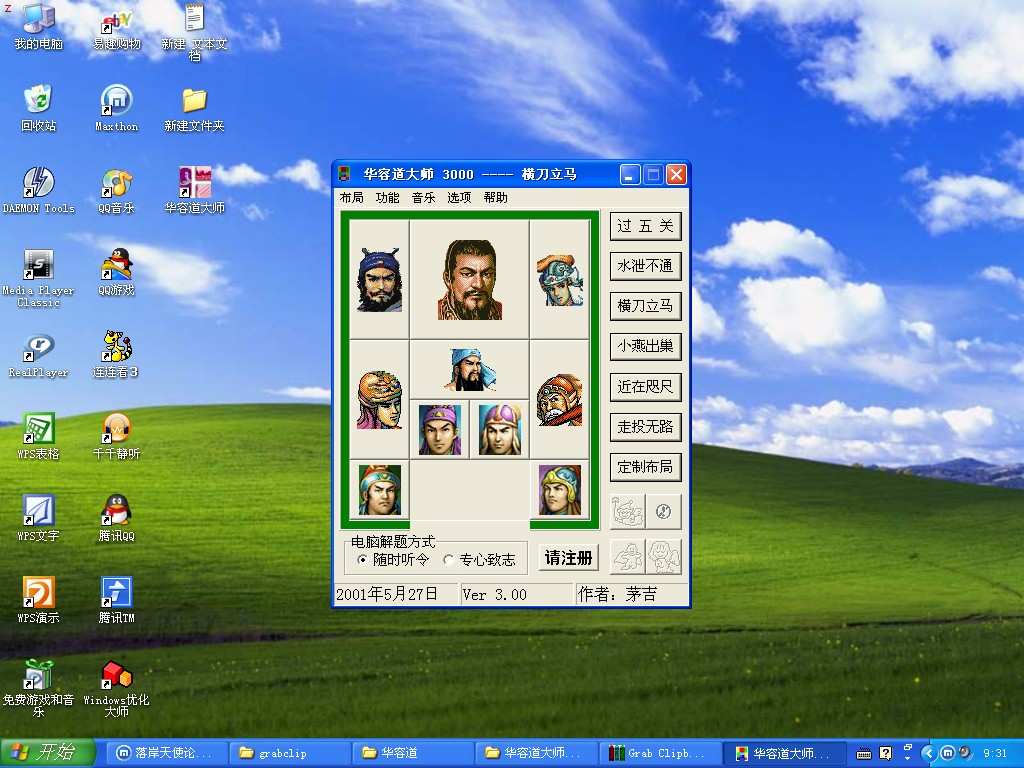Screen dimensions: 1024x768
Task: Open the 功能 menu
Action: coord(387,197)
